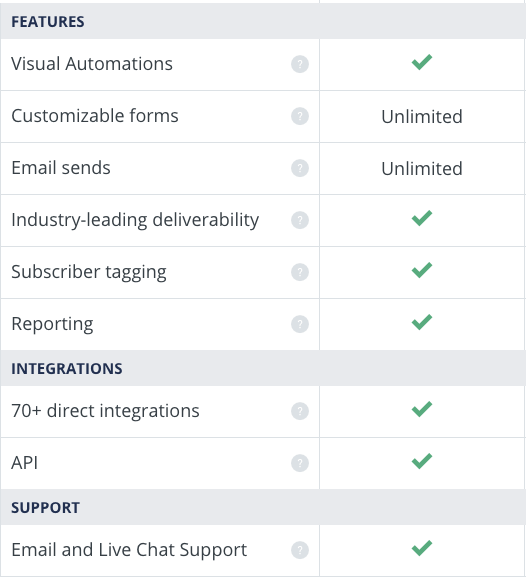This screenshot has height=577, width=526.
Task: Show help for Industry-leading deliverability
Action: (300, 220)
